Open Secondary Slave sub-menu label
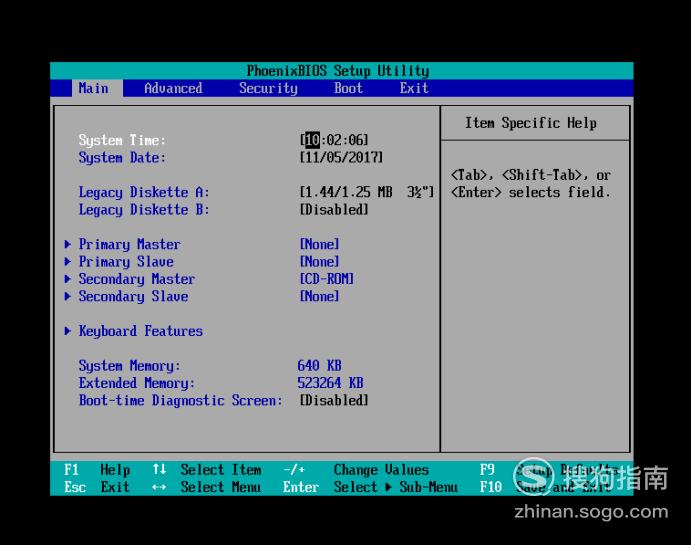Image resolution: width=691 pixels, height=545 pixels. 134,297
